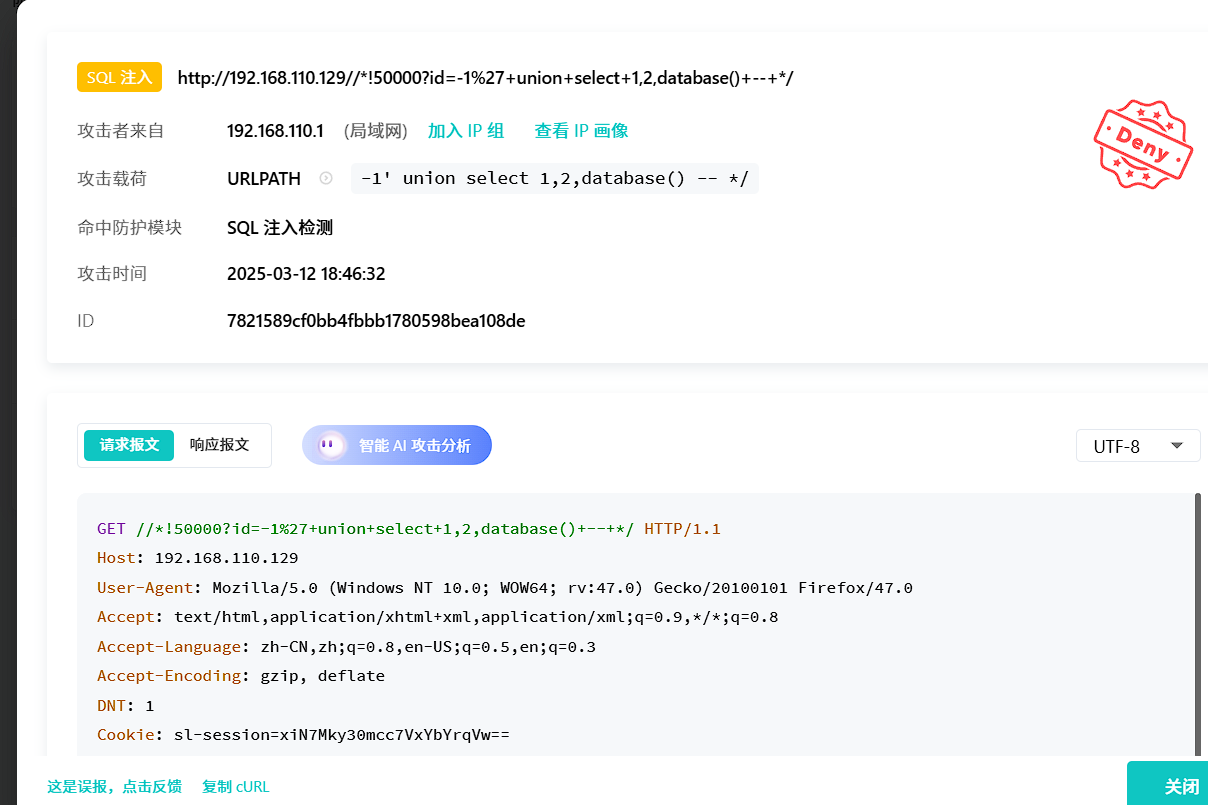Open the 查看 IP 画像 link
1208x805 pixels.
(x=581, y=131)
